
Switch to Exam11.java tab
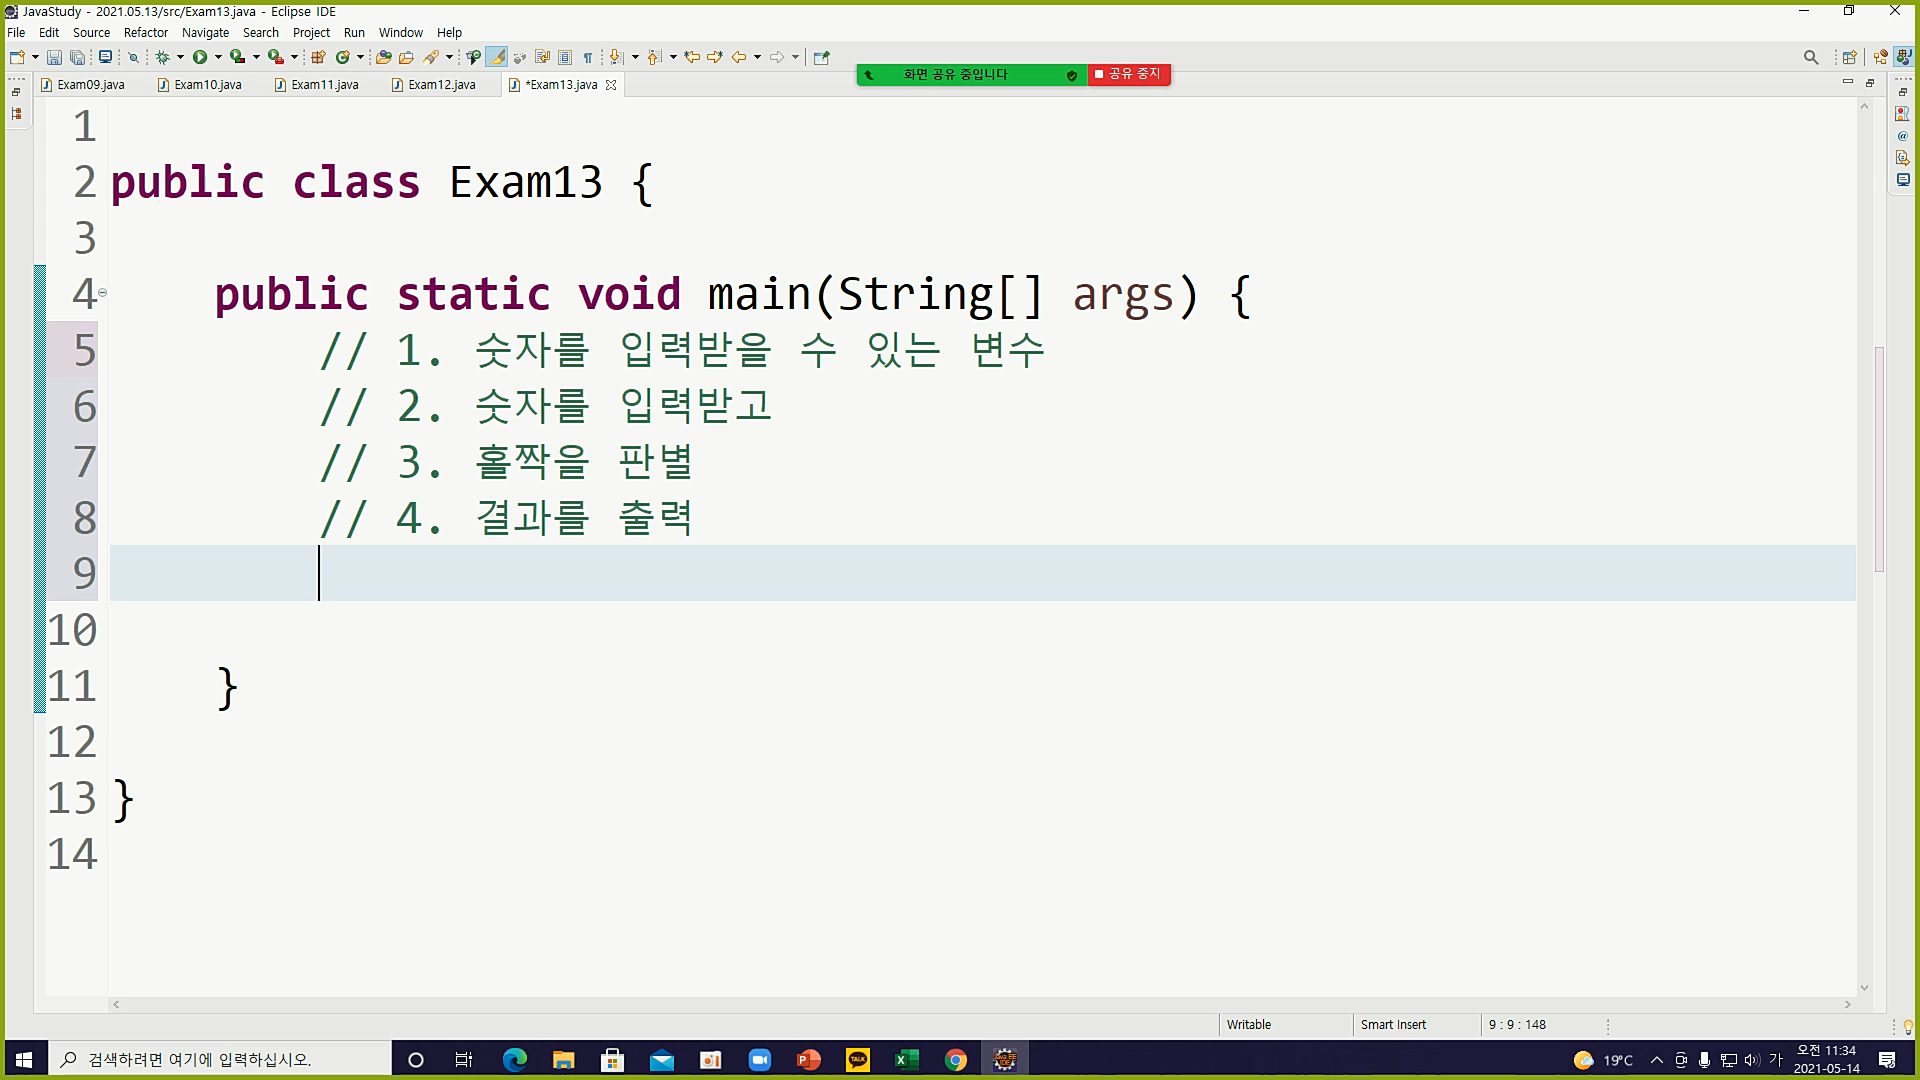[x=324, y=85]
